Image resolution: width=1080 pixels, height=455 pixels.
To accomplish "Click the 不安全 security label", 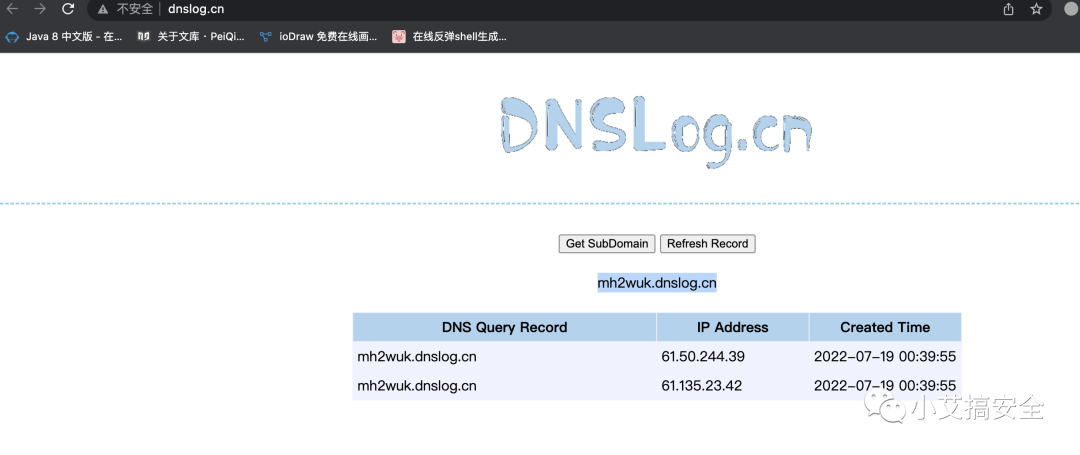I will point(134,10).
